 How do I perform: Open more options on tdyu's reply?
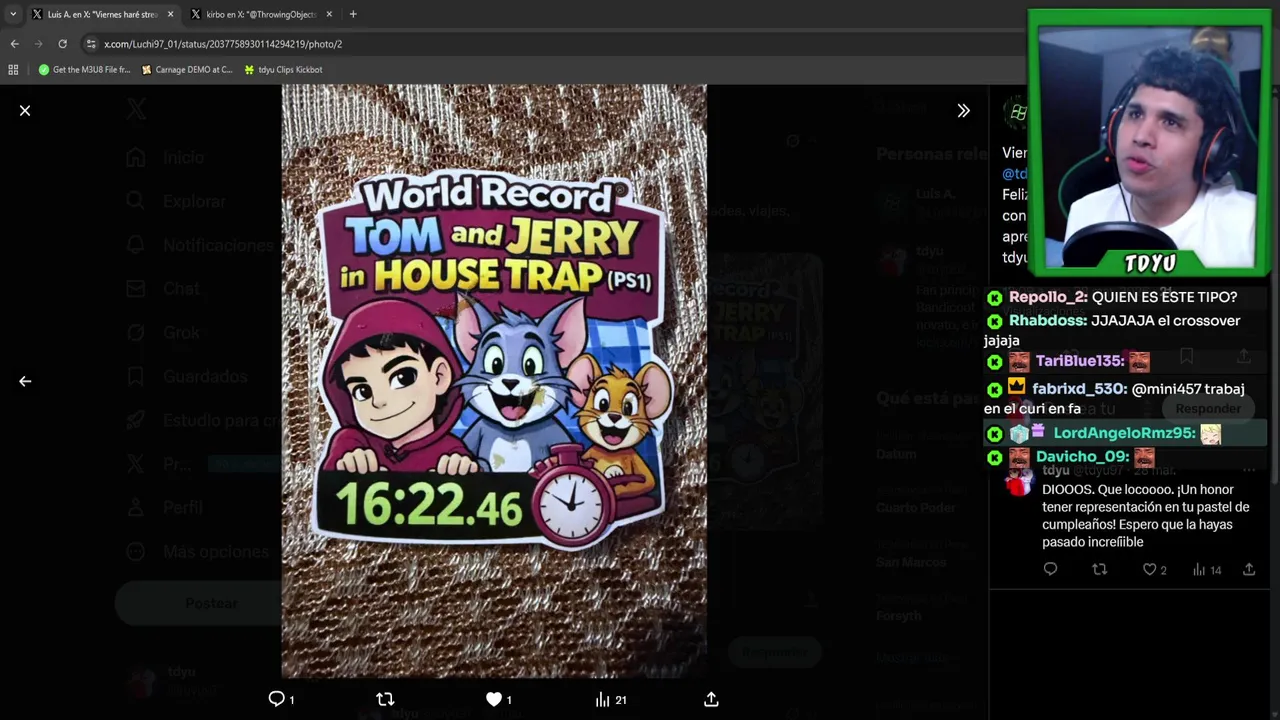(x=1248, y=470)
